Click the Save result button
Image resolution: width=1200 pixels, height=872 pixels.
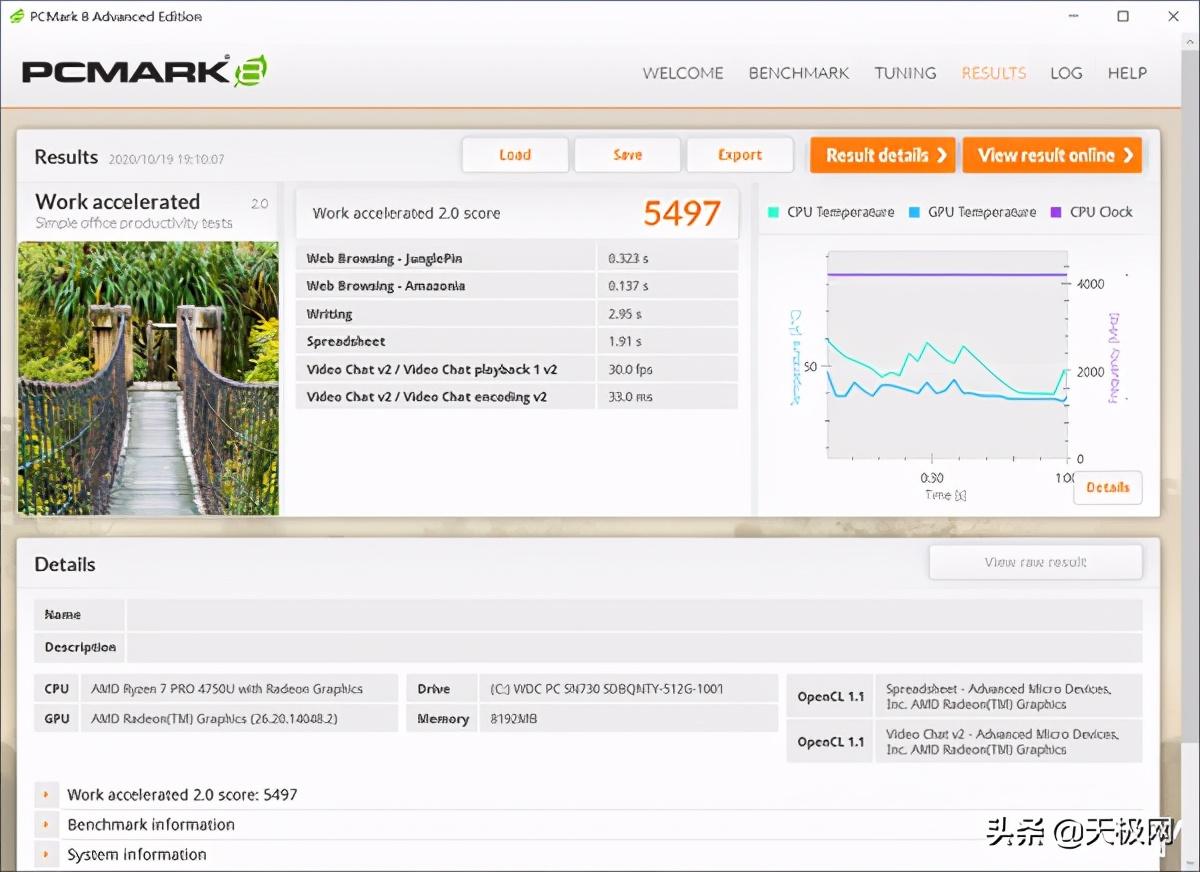pyautogui.click(x=627, y=155)
